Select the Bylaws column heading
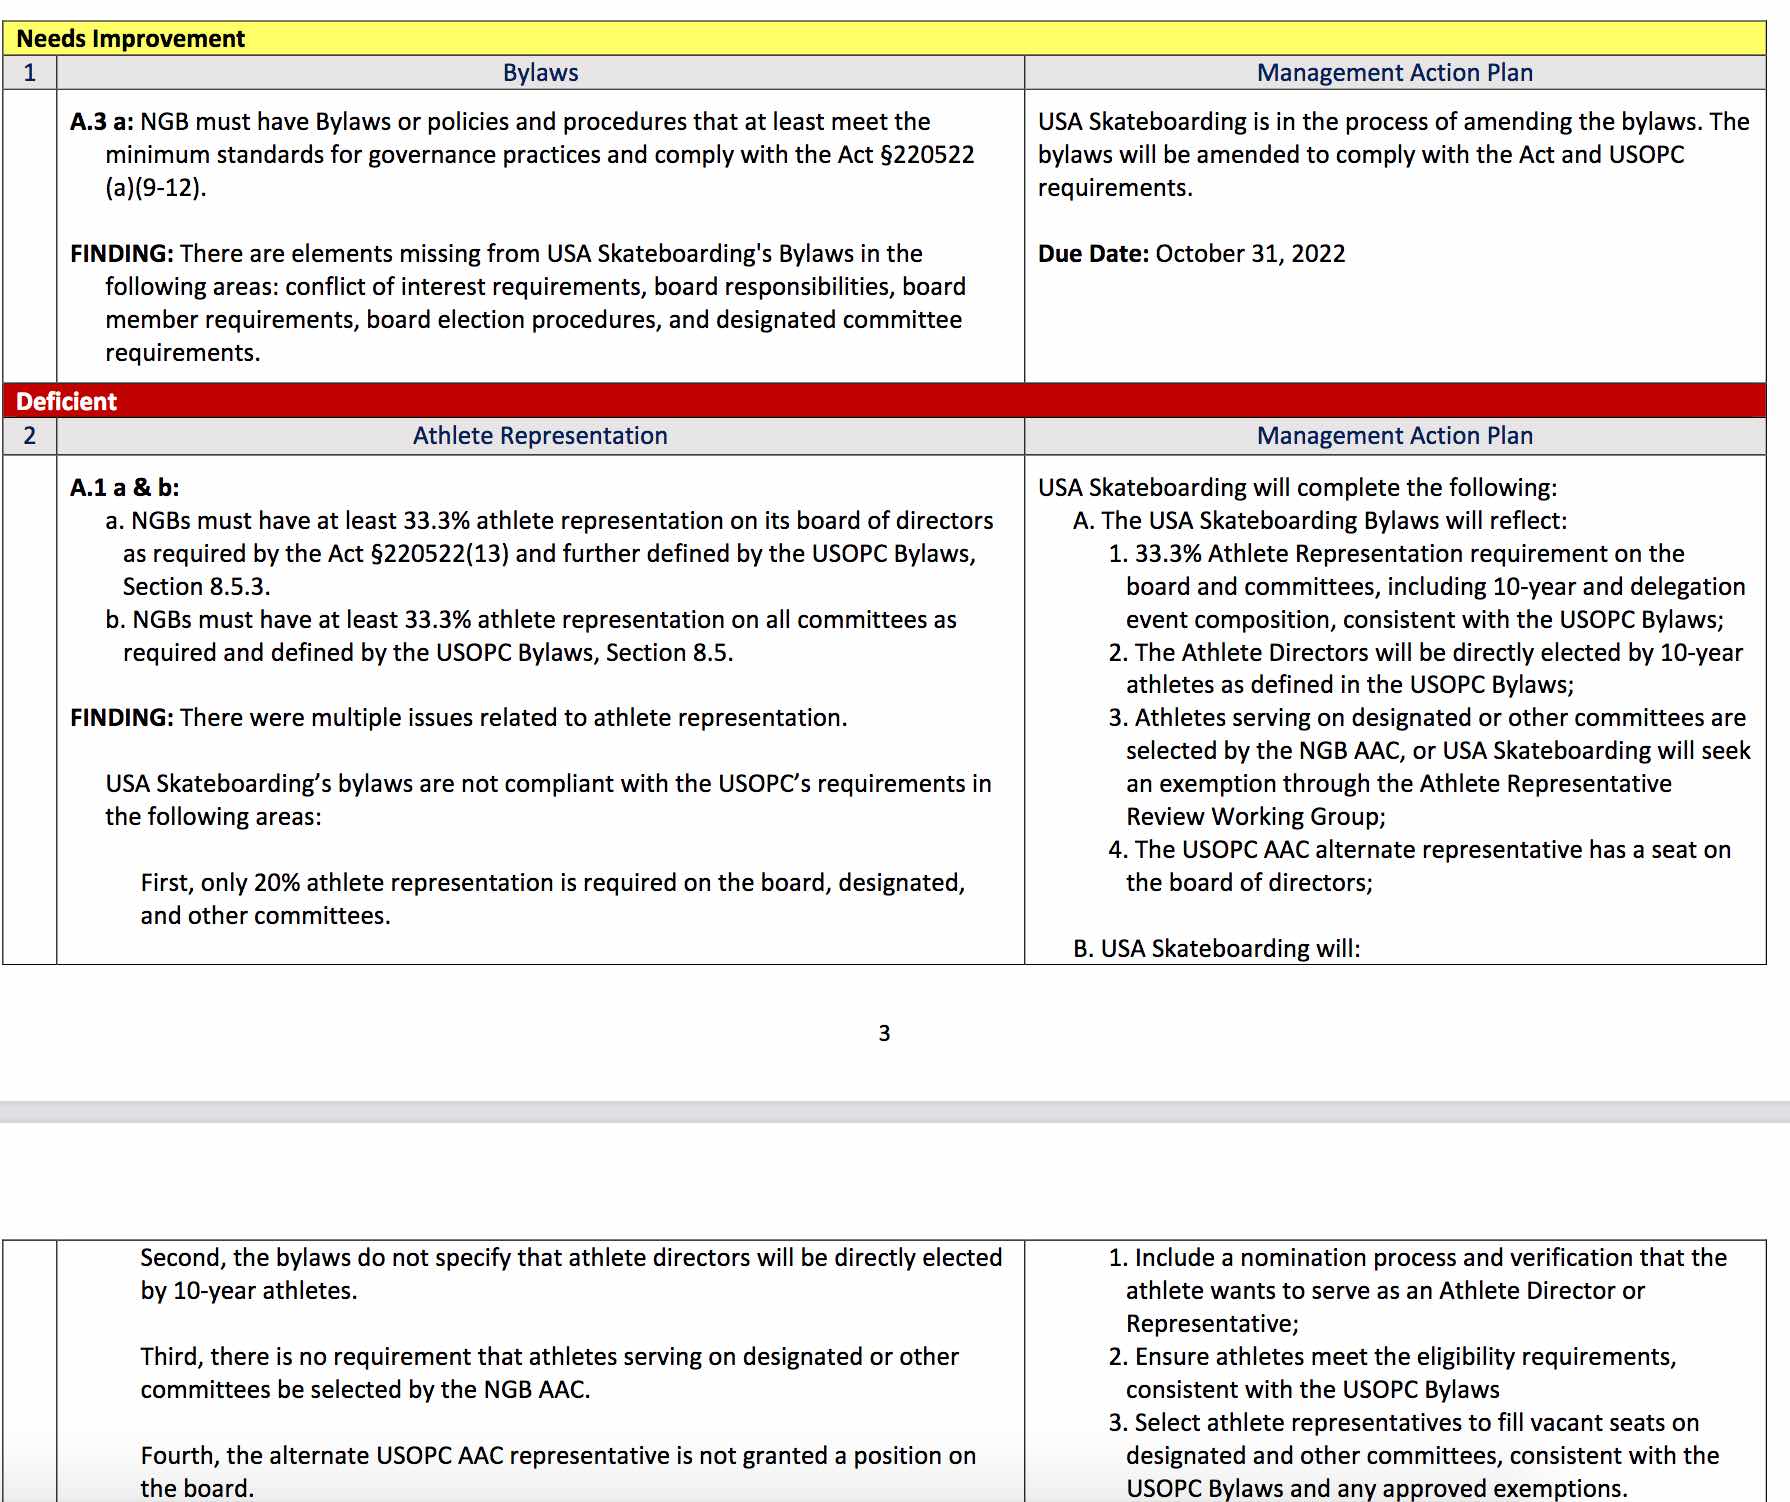 540,73
